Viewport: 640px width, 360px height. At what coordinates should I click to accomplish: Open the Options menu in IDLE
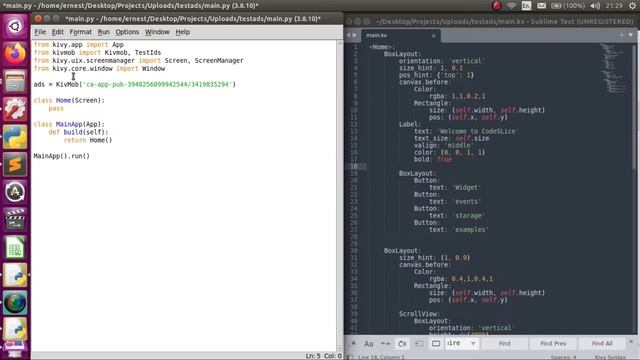127,32
